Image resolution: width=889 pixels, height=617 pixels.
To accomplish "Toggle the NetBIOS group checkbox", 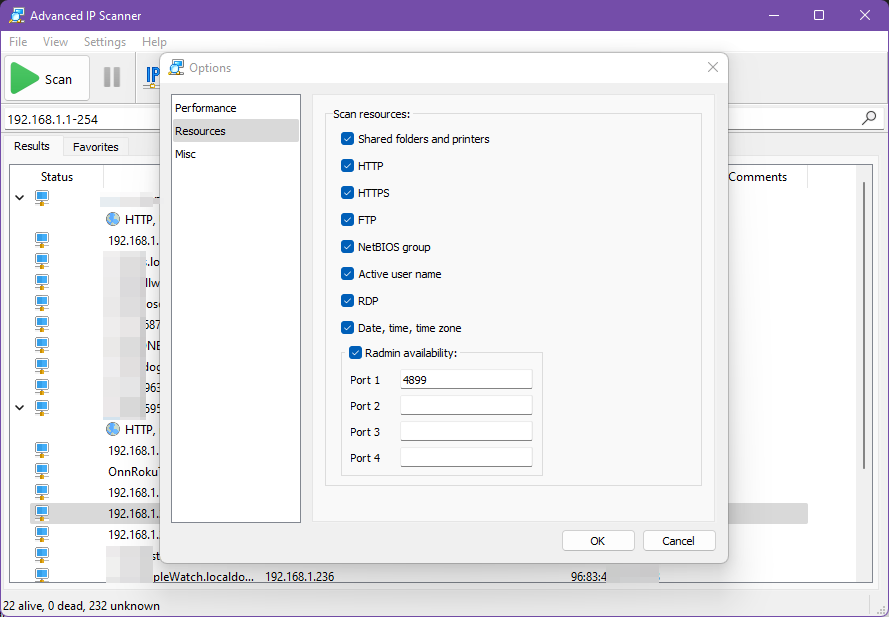I will coord(348,247).
